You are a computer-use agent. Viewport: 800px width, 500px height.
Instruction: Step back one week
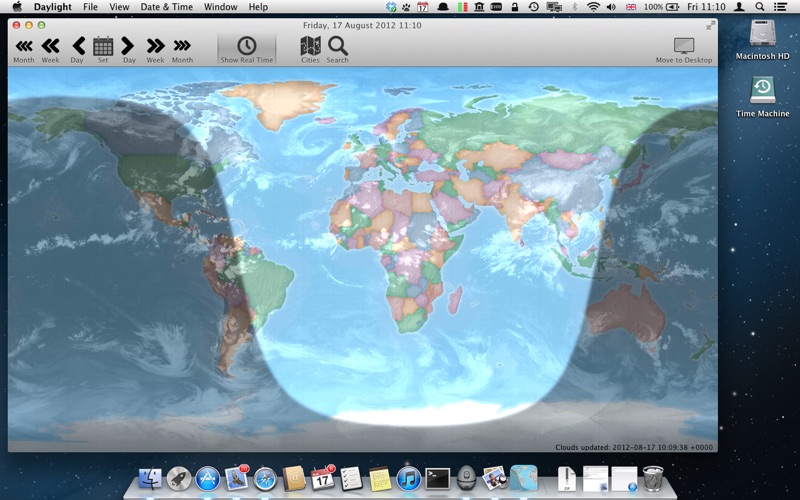point(50,46)
